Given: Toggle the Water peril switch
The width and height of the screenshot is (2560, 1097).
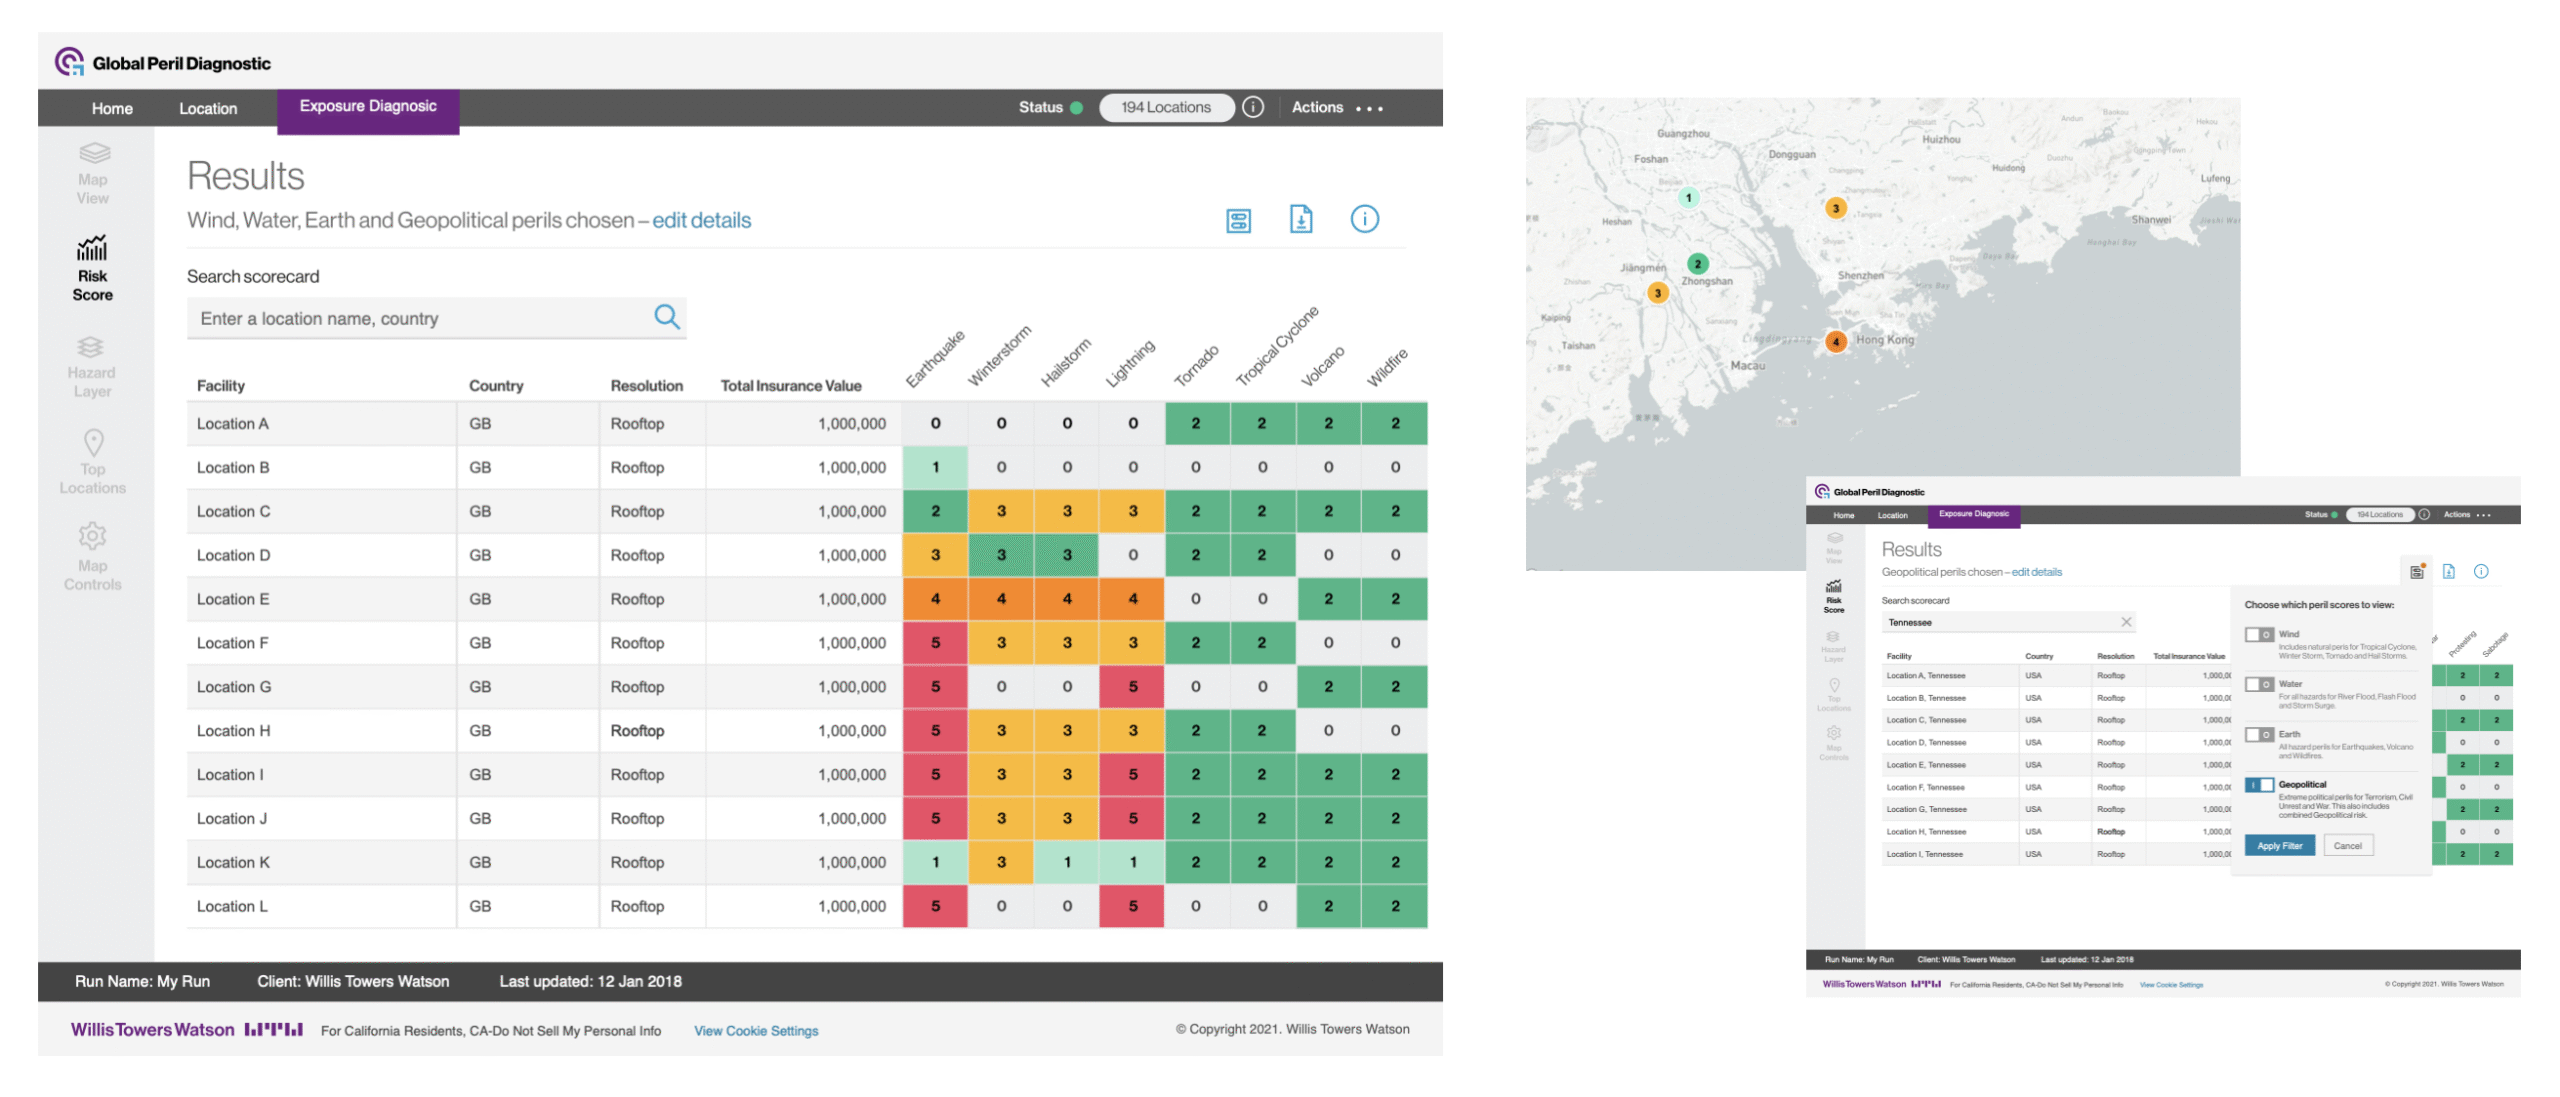Looking at the screenshot, I should pyautogui.click(x=2257, y=684).
